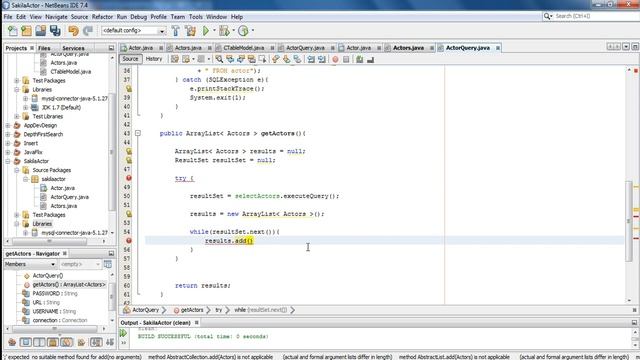
Task: Toggle the History view button
Action: [154, 59]
